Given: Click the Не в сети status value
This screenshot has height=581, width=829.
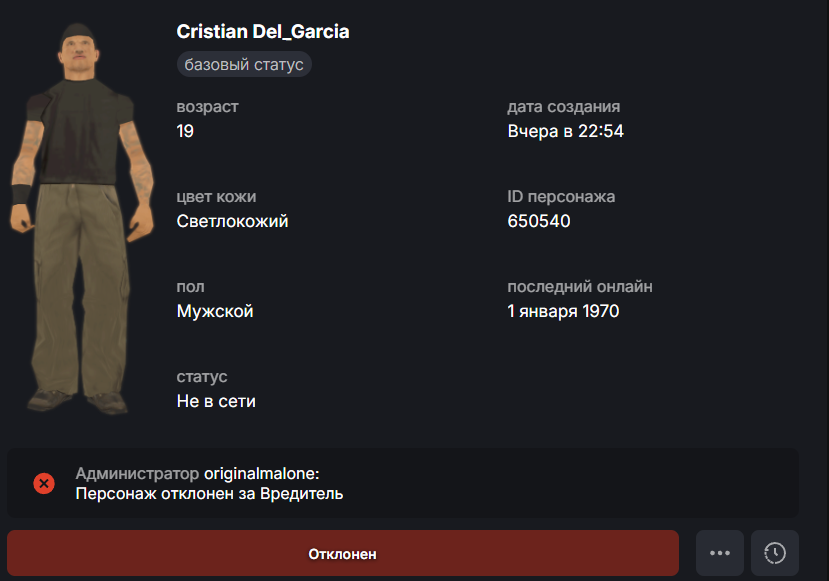Looking at the screenshot, I should pyautogui.click(x=216, y=401).
